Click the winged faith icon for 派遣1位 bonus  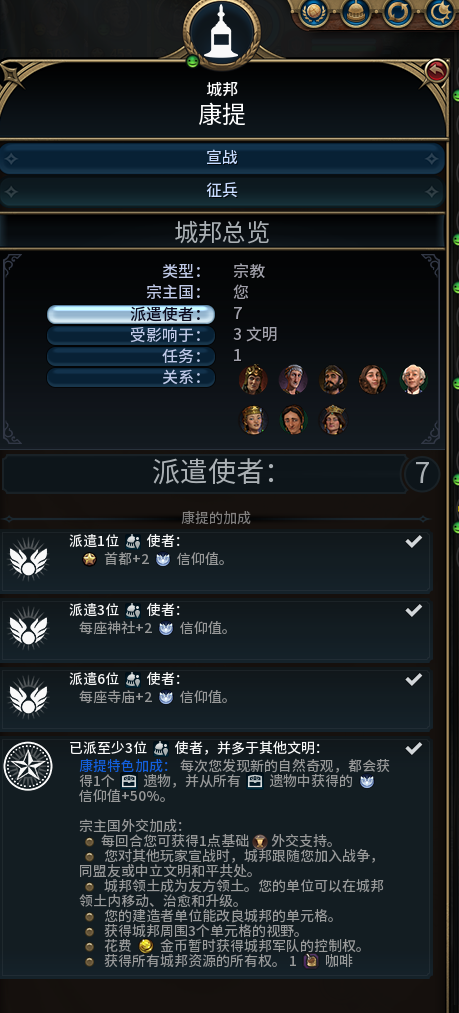(x=28, y=559)
